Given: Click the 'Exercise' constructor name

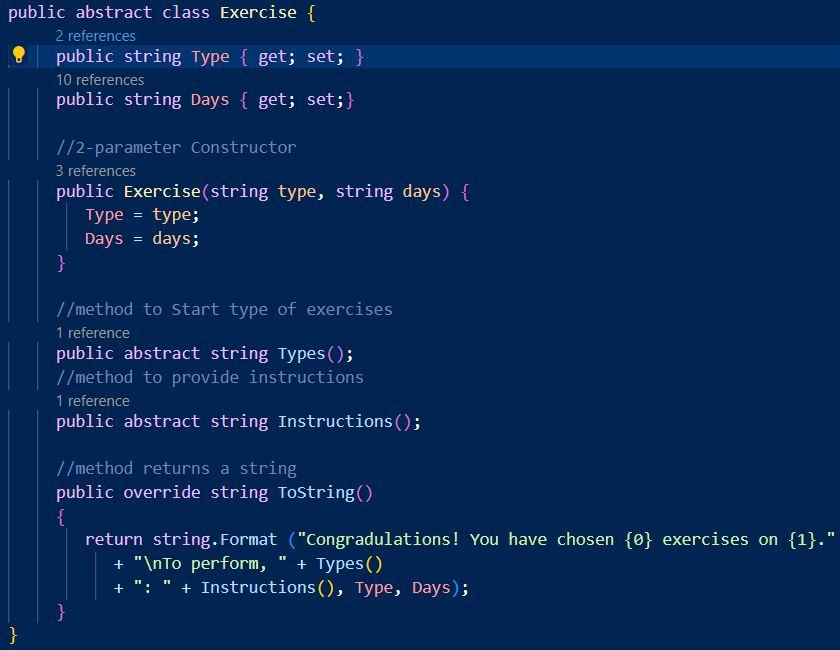Looking at the screenshot, I should (162, 191).
